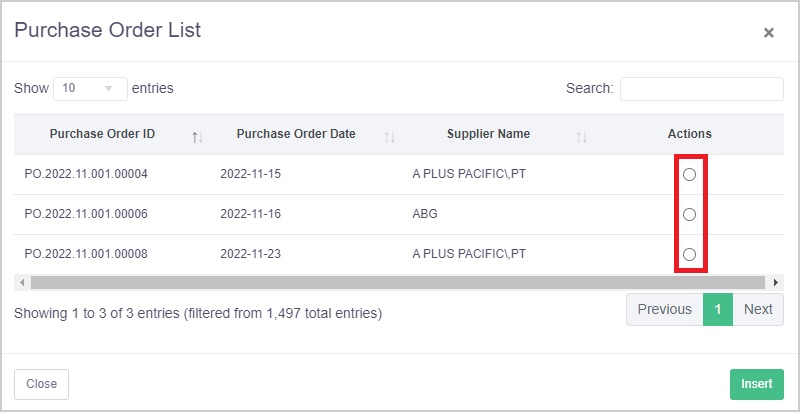
Task: Click the Actions column header
Action: (x=689, y=134)
